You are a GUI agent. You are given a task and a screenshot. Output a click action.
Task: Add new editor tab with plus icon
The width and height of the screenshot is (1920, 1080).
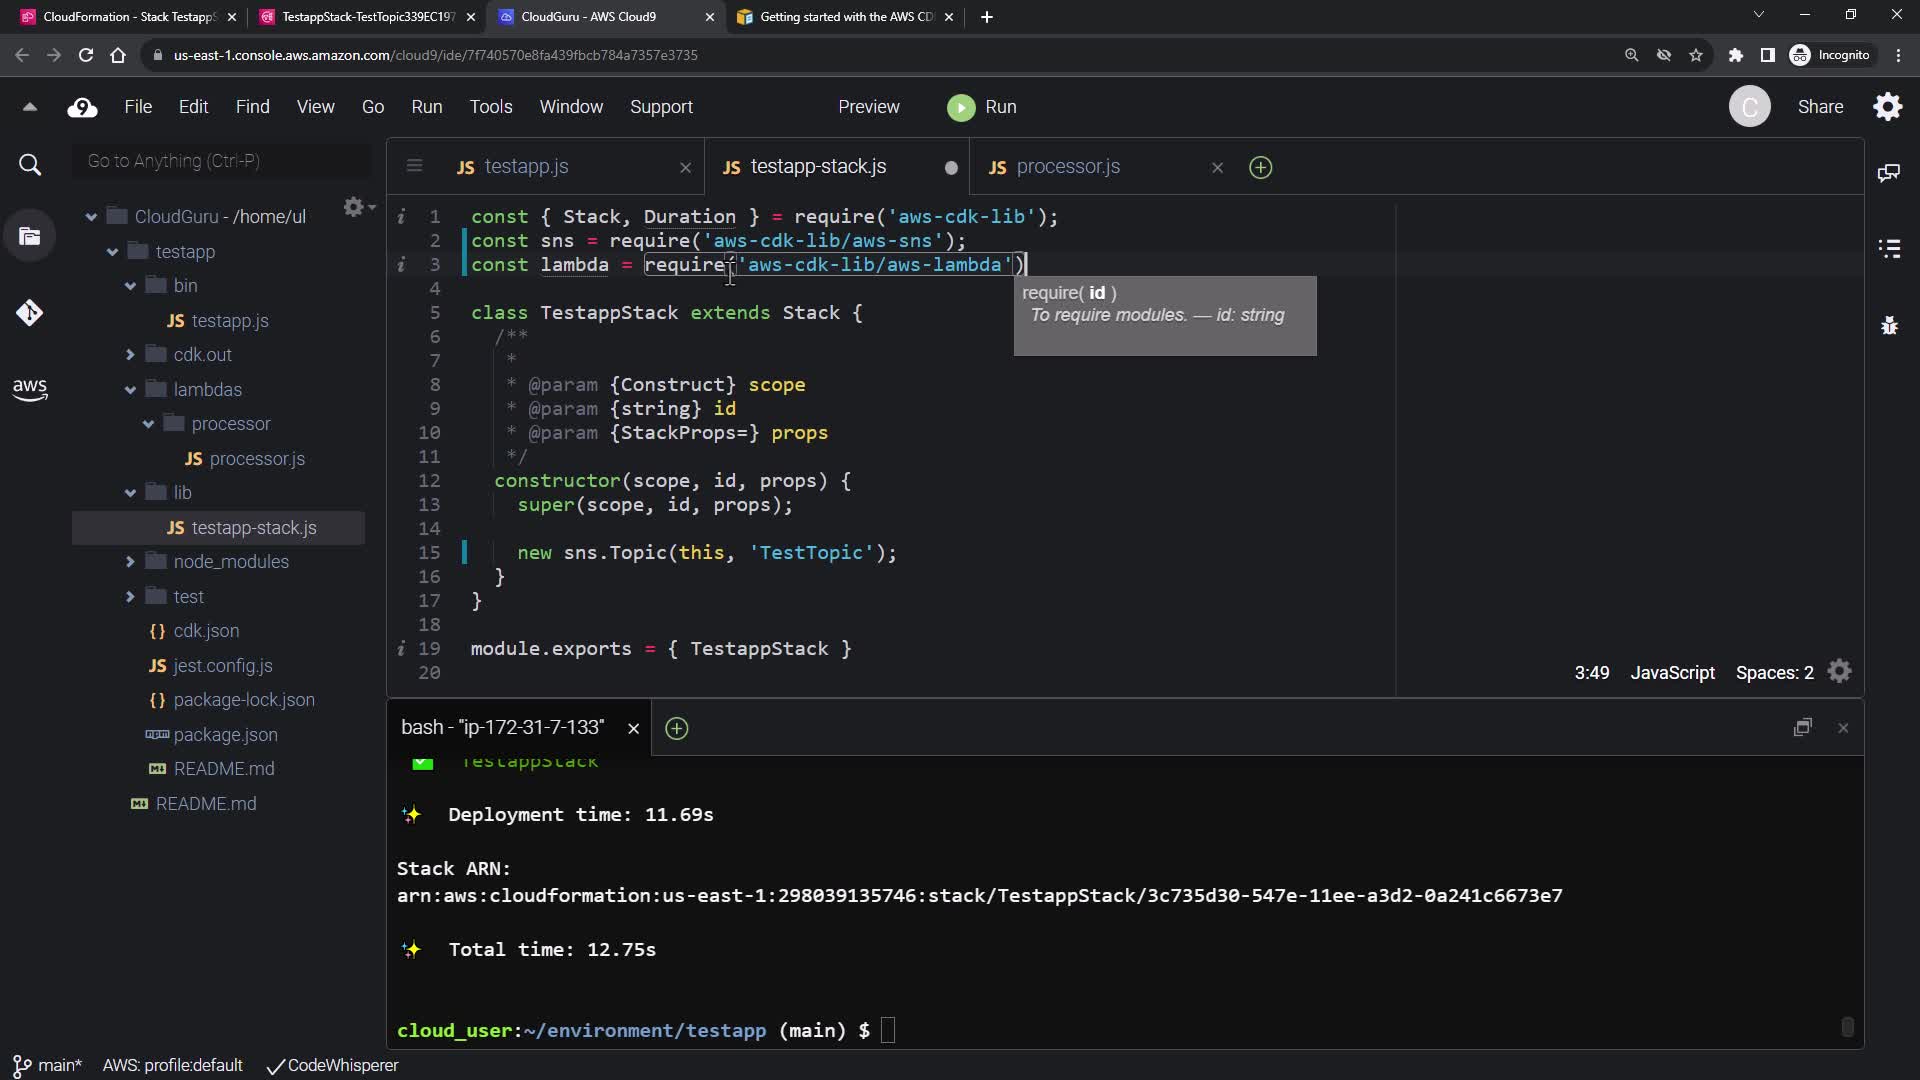1260,168
